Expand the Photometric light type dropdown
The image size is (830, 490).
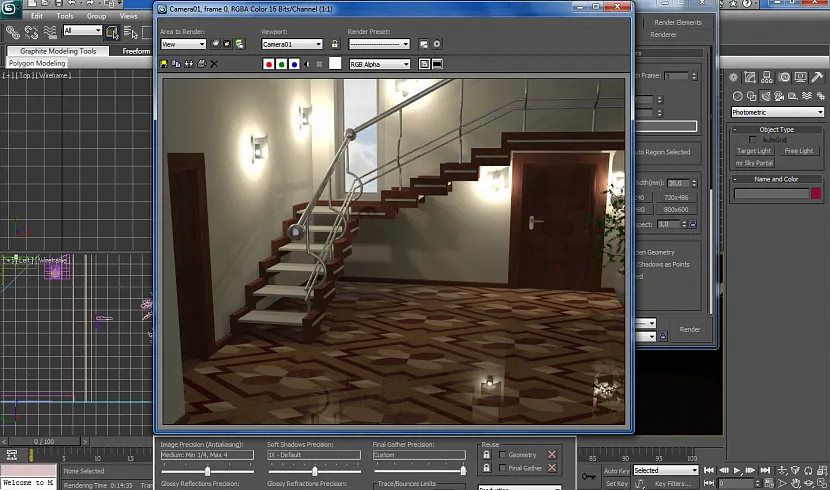tap(776, 112)
